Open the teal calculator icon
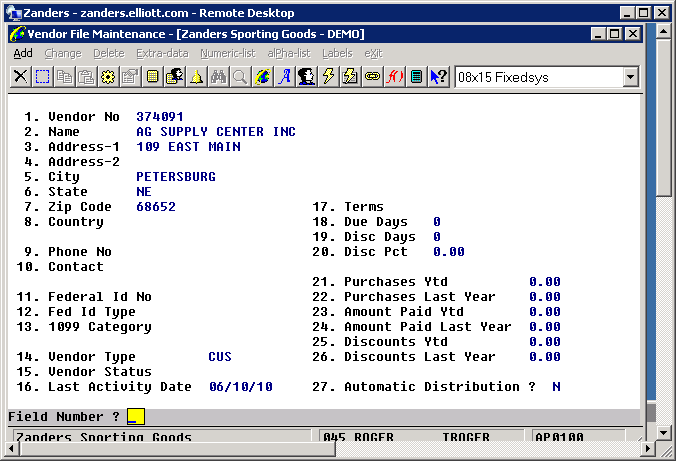 coord(416,77)
